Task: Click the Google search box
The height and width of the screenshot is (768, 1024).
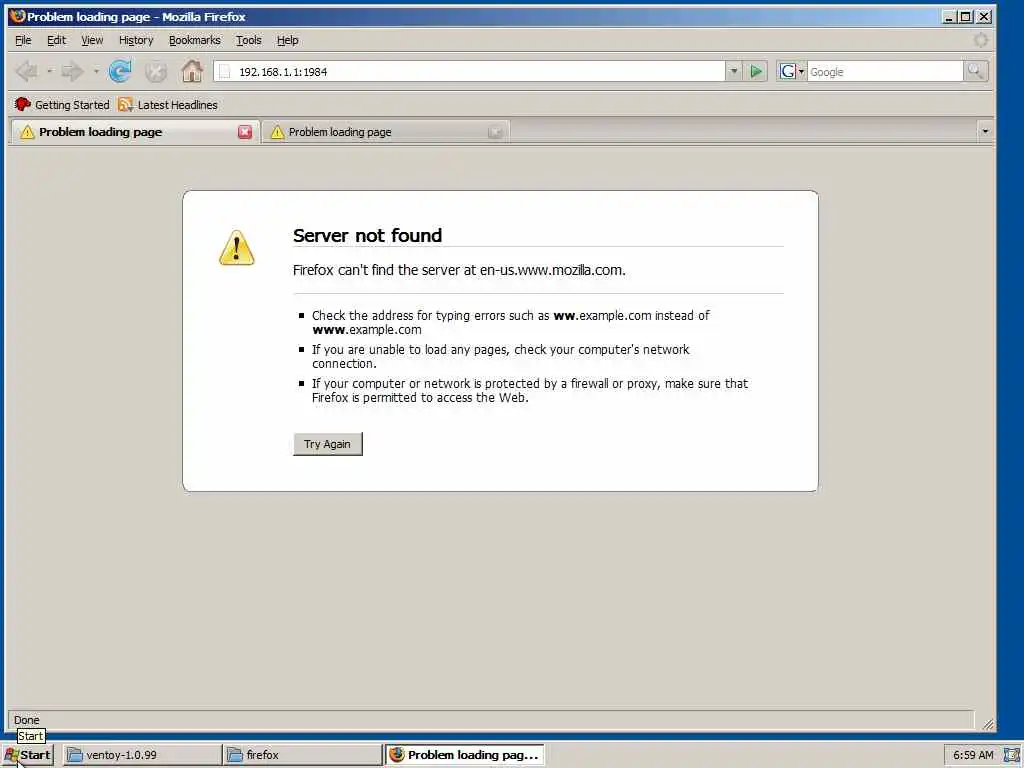Action: click(x=885, y=72)
